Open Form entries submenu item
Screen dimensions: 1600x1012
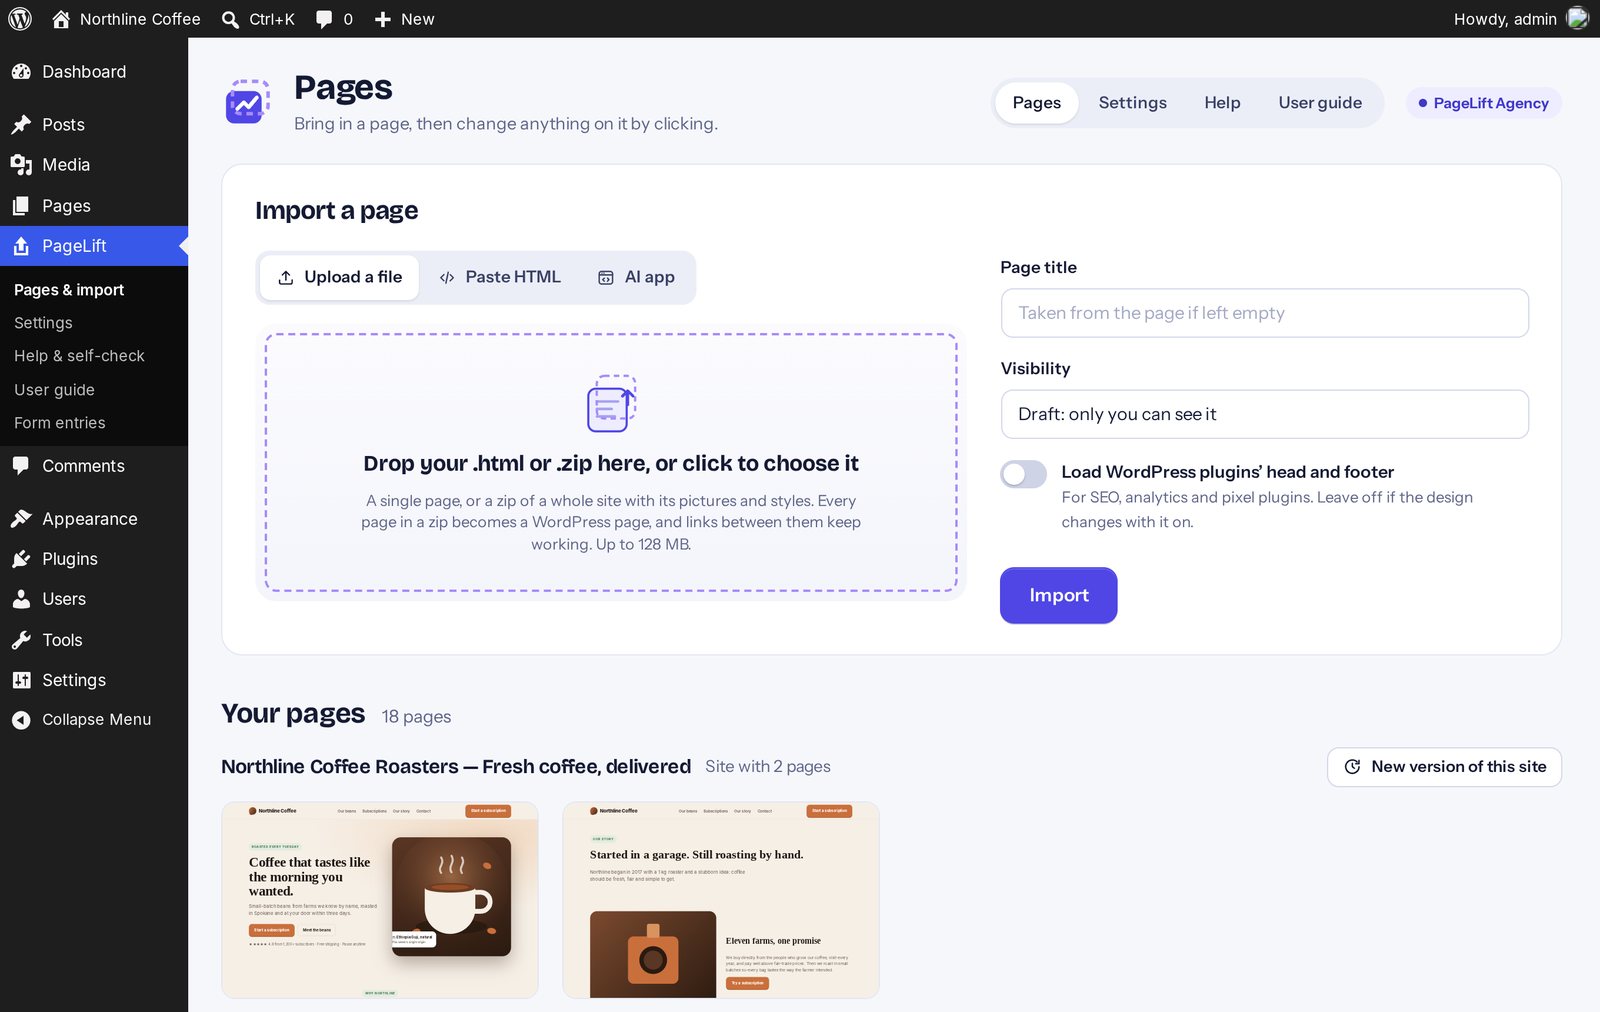94,423
